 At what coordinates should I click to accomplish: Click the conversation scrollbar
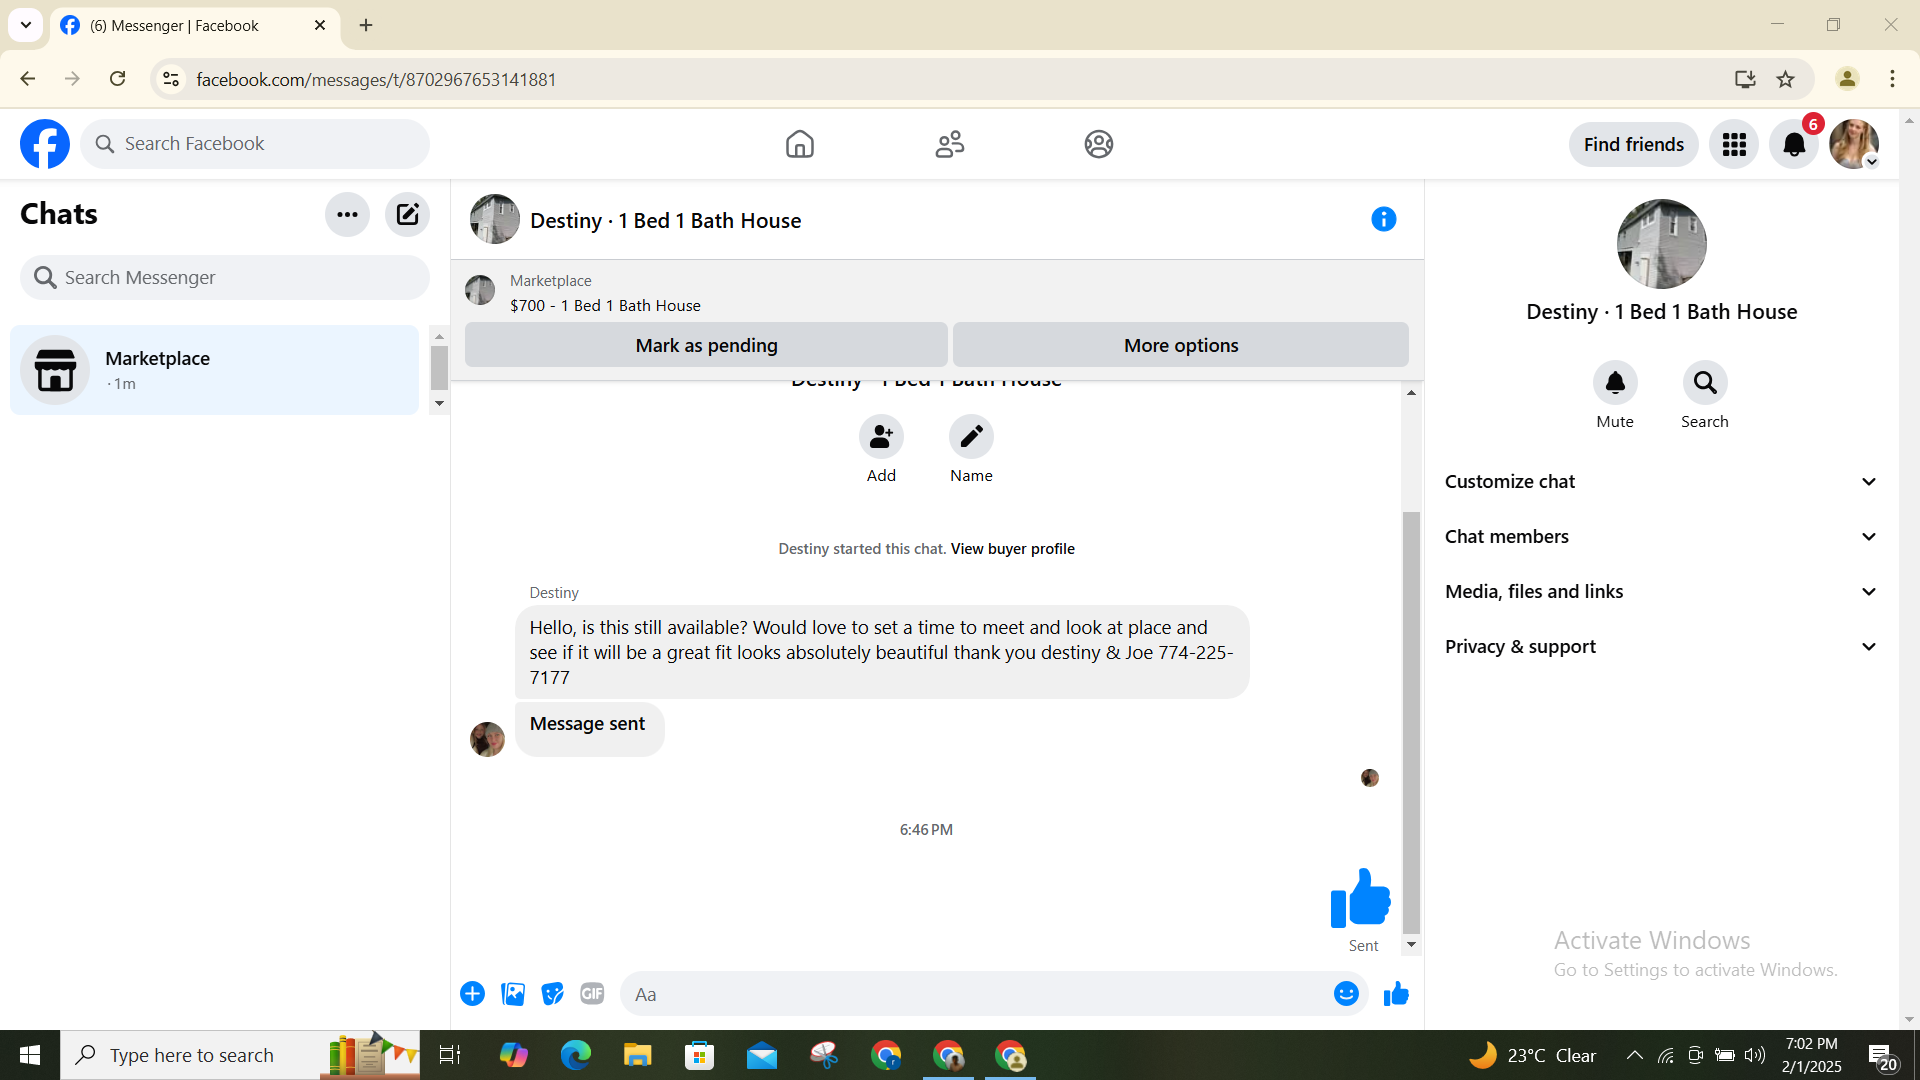tap(1411, 720)
